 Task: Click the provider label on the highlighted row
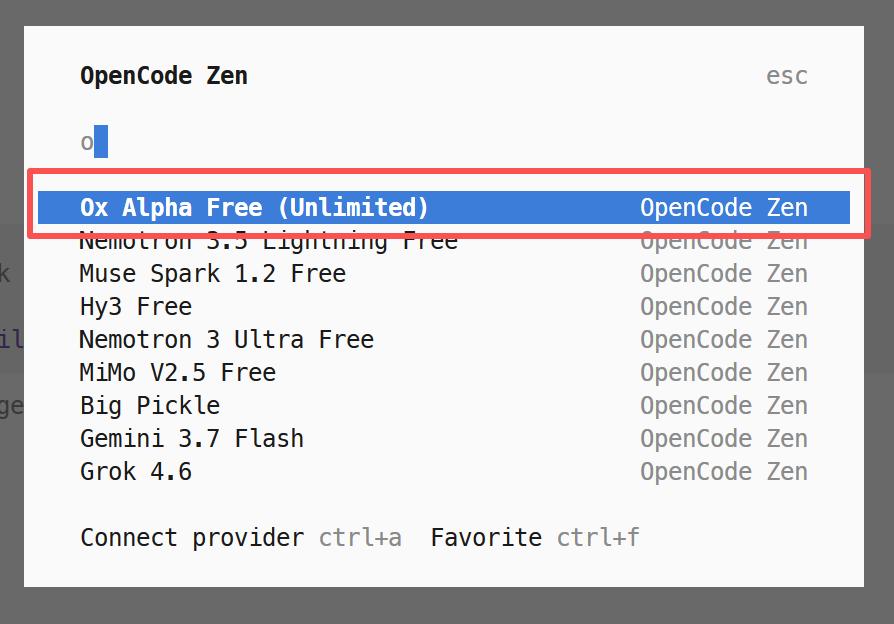724,208
